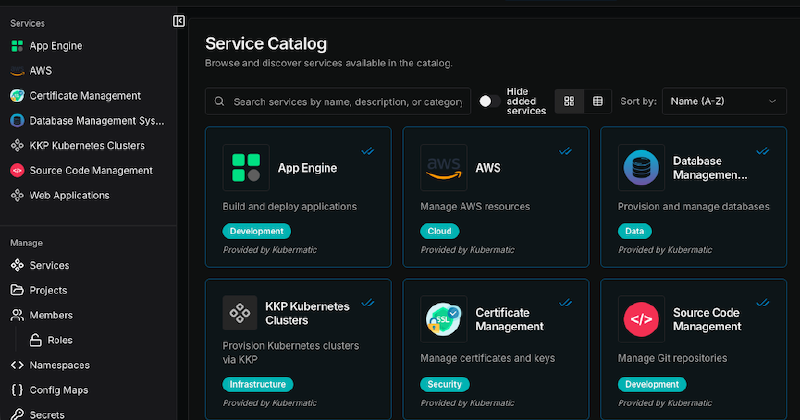This screenshot has height=420, width=800.
Task: Click the Source Code Management card icon
Action: pyautogui.click(x=642, y=319)
